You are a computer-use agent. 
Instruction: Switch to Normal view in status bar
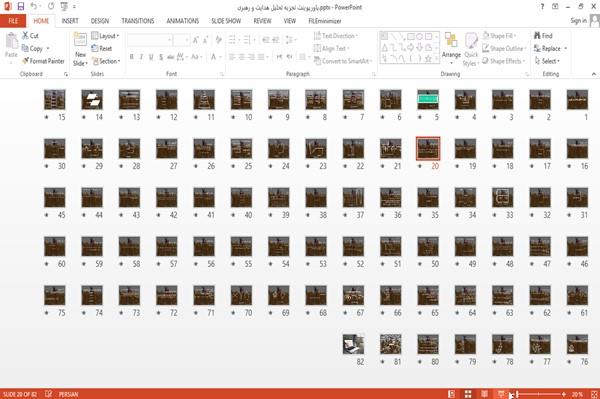click(452, 394)
